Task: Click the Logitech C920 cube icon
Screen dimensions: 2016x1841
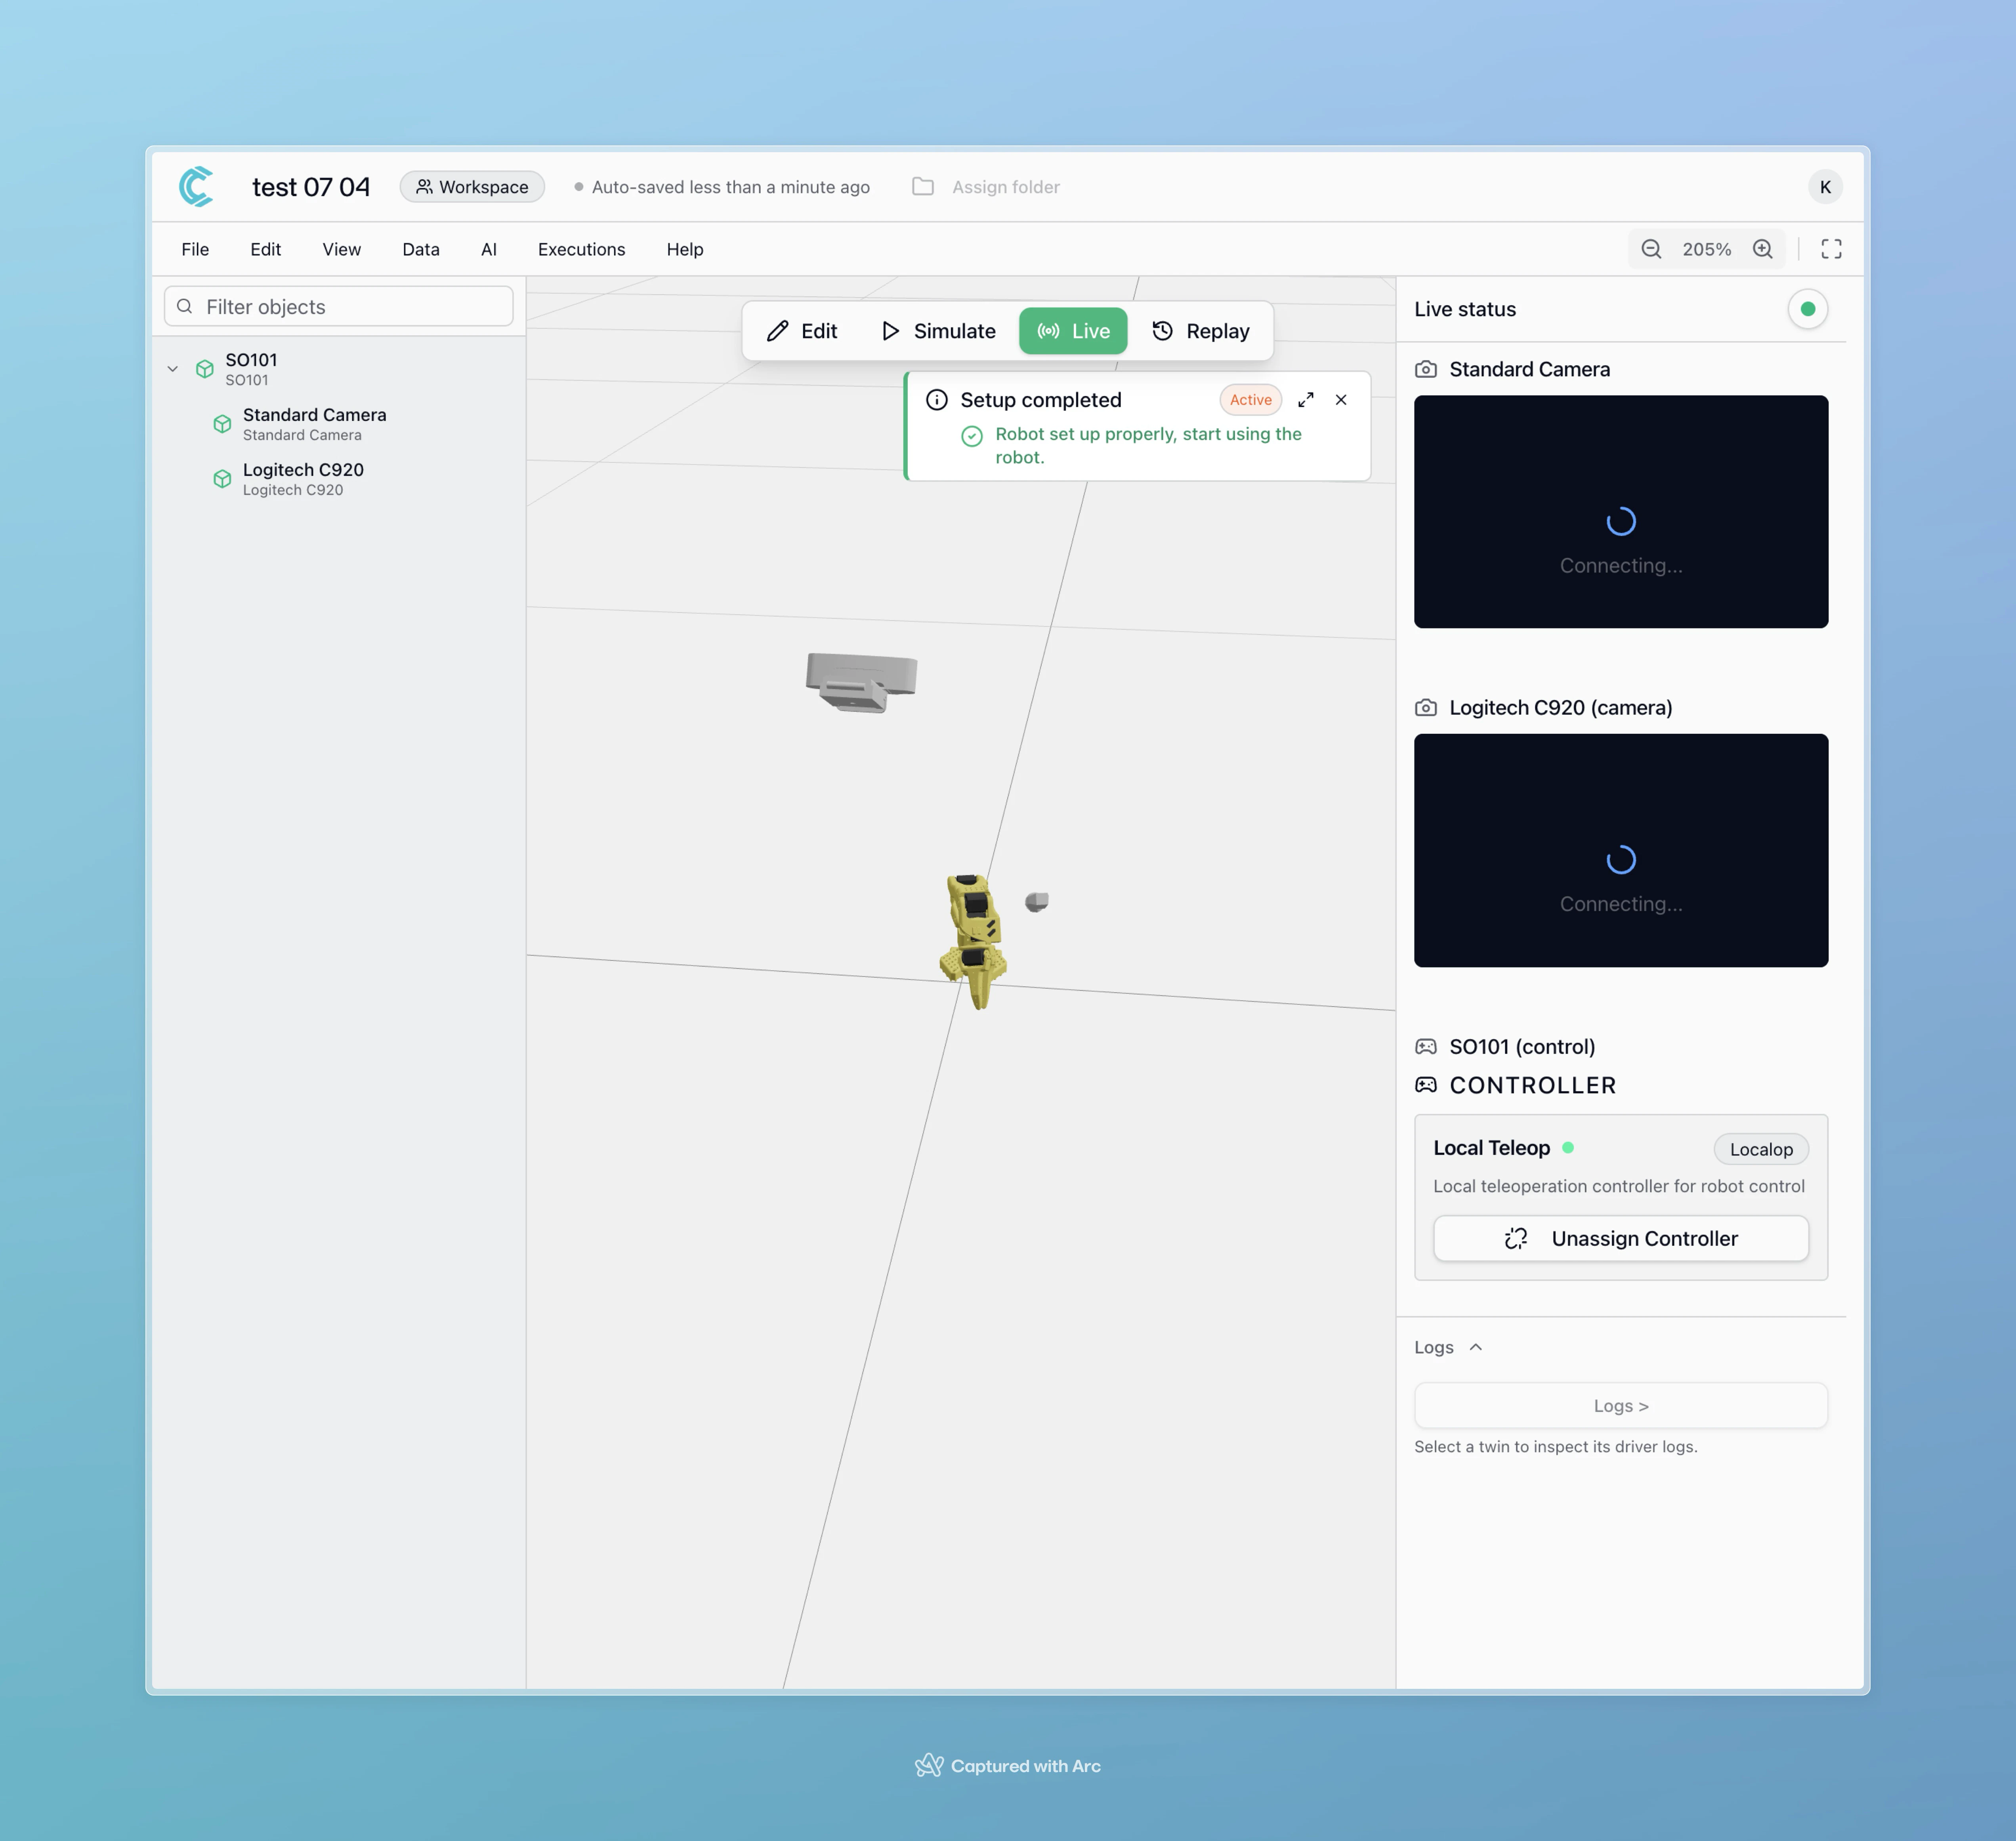Action: (222, 479)
